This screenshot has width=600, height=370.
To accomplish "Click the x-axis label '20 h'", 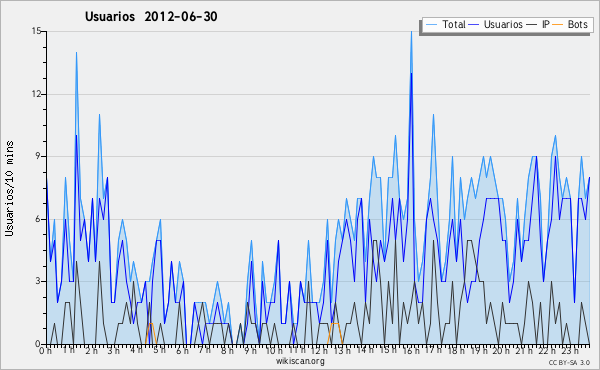I will point(501,350).
